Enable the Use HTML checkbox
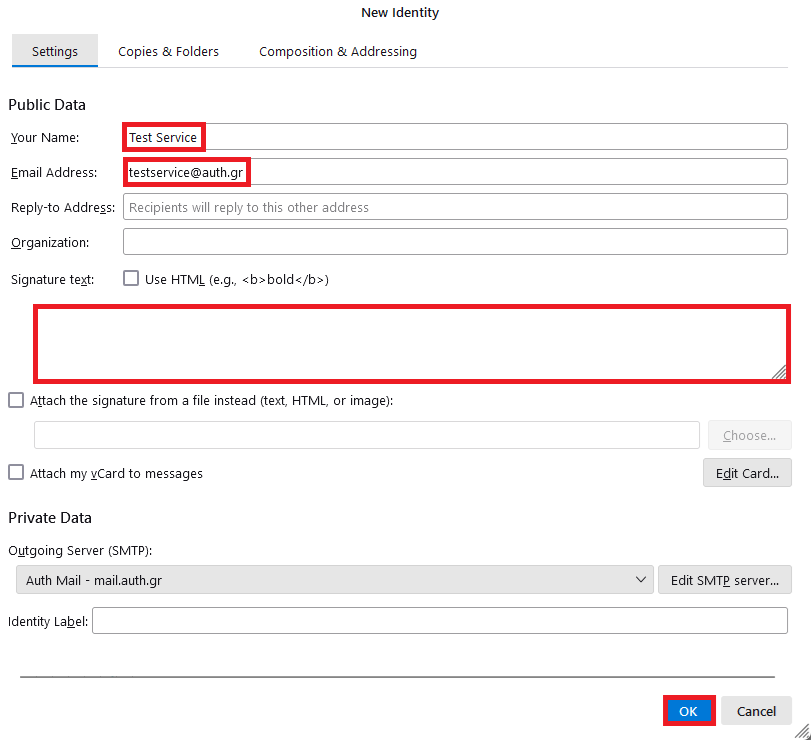The image size is (811, 741). coord(131,279)
